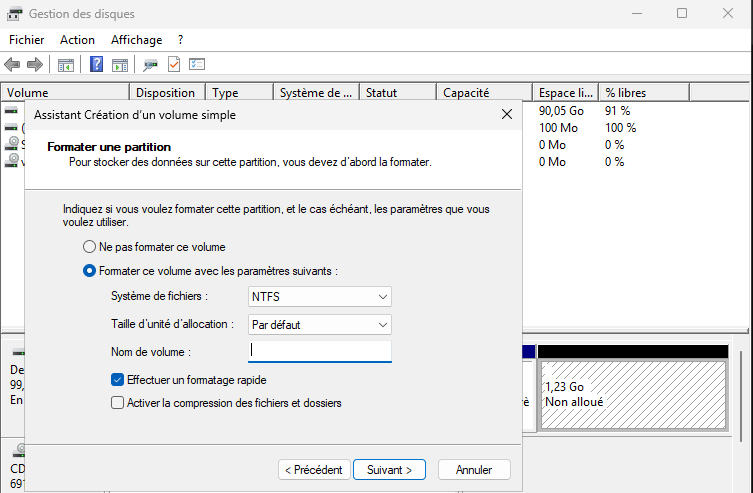This screenshot has height=493, width=753.
Task: Open the 'Système de fichiers' NTFS dropdown
Action: (x=319, y=297)
